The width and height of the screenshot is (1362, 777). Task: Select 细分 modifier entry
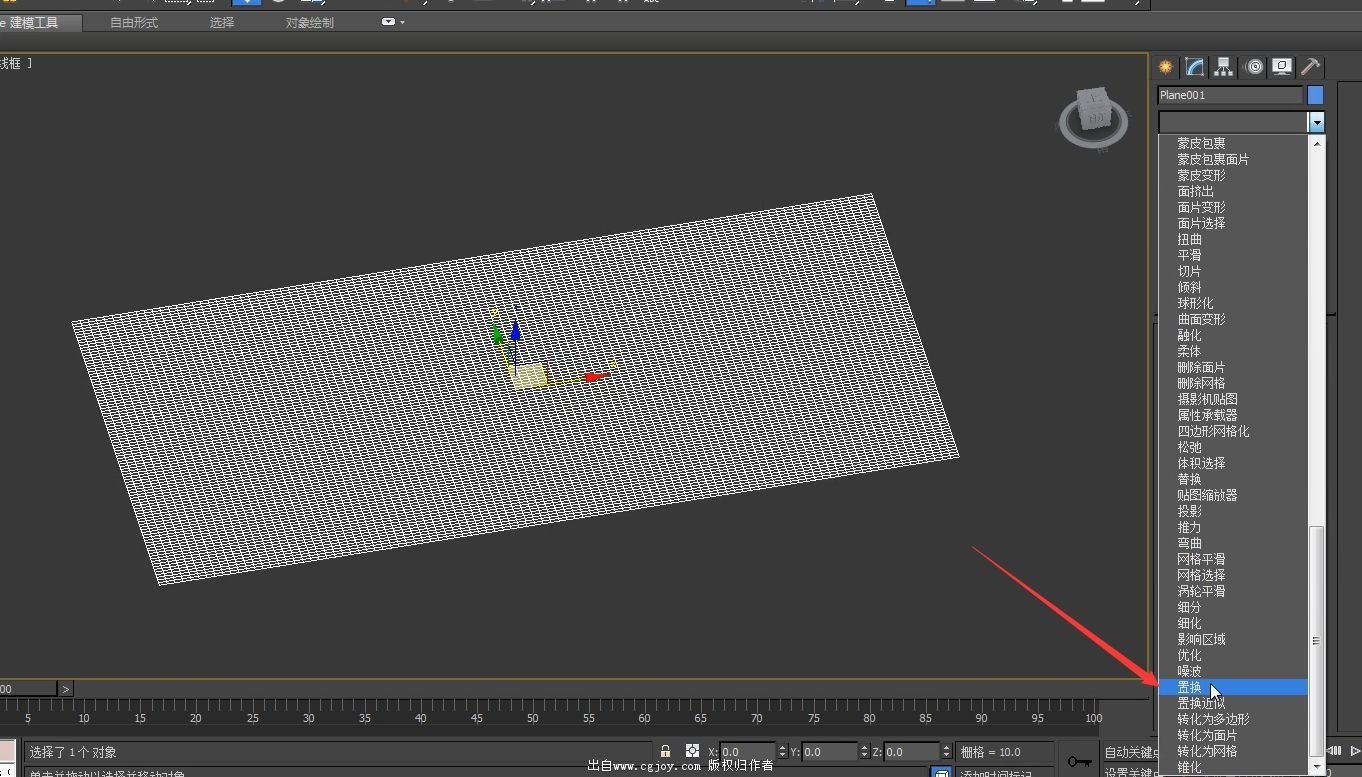(x=1234, y=607)
